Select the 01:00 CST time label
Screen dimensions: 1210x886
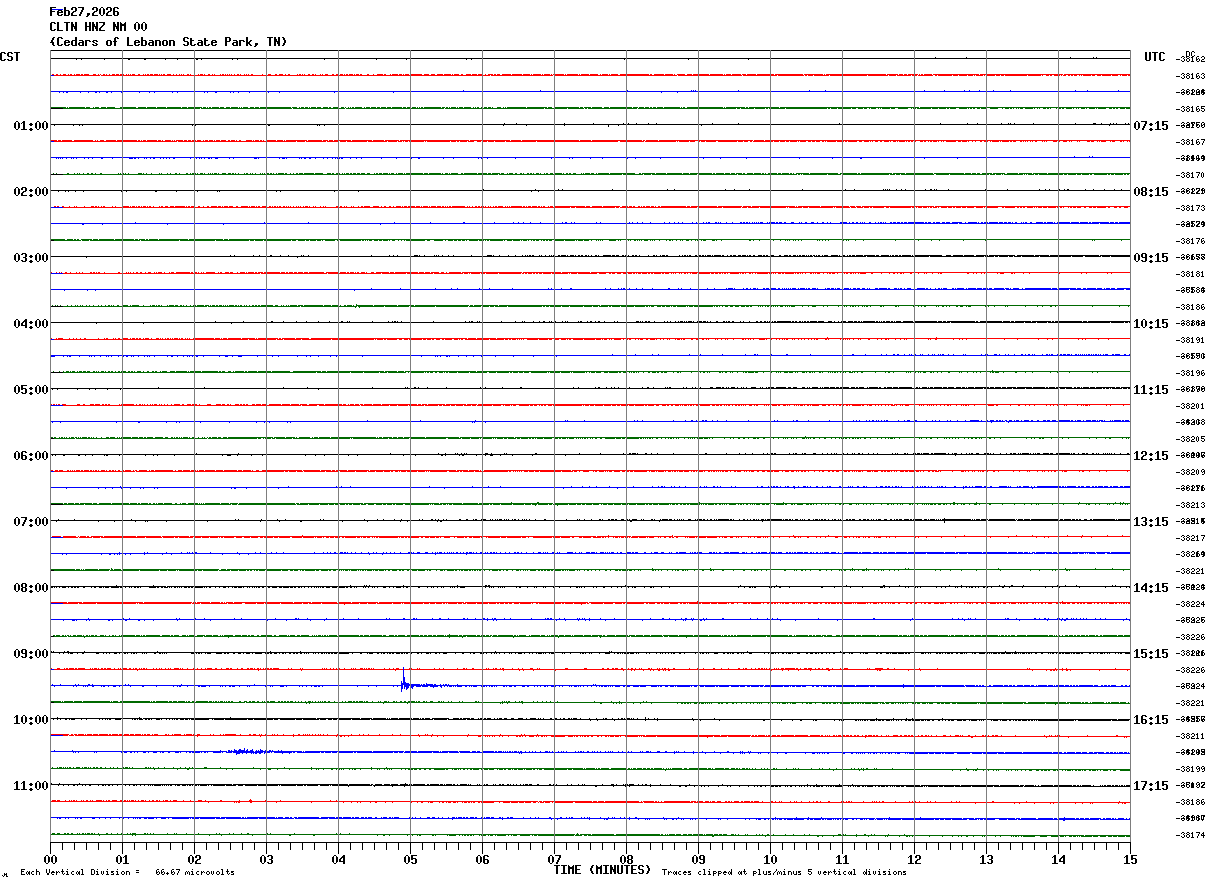[x=31, y=126]
